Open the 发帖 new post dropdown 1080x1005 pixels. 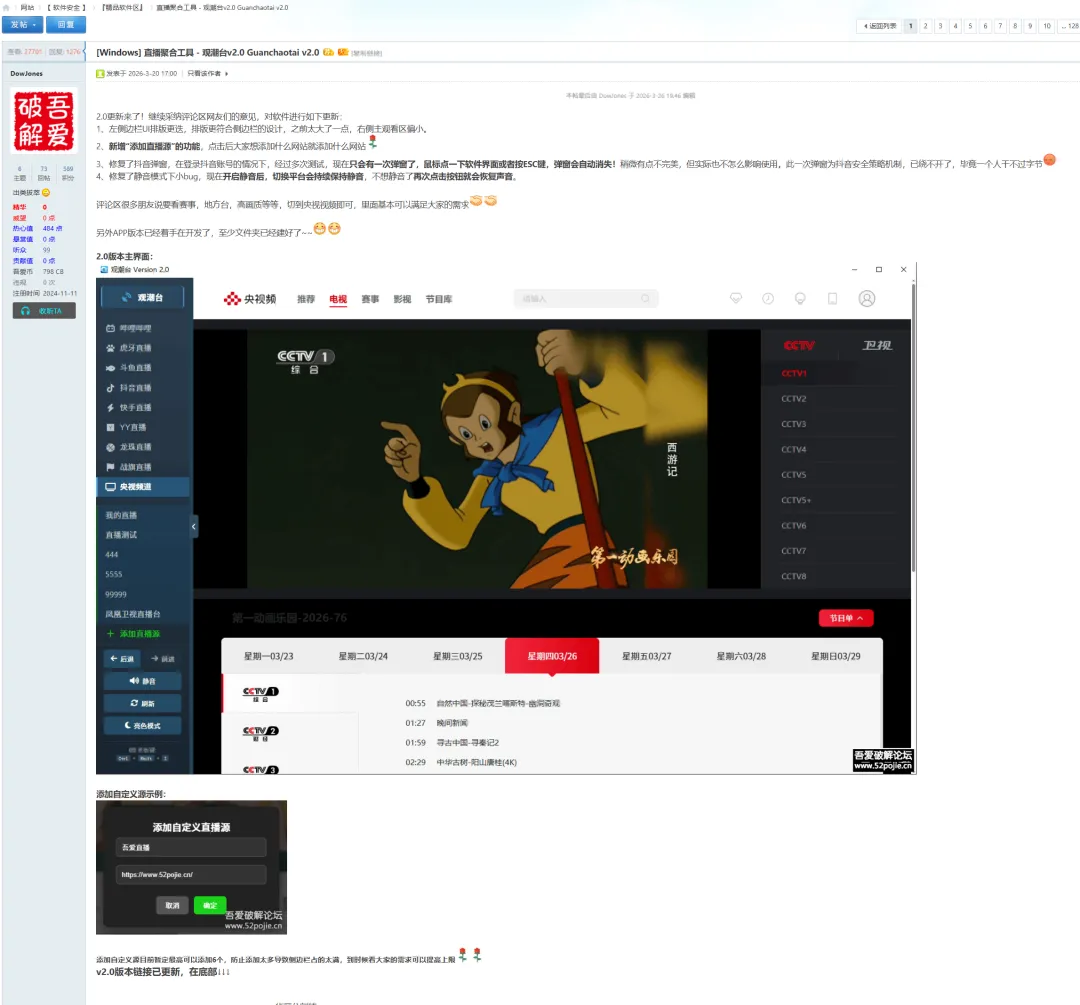(x=23, y=25)
